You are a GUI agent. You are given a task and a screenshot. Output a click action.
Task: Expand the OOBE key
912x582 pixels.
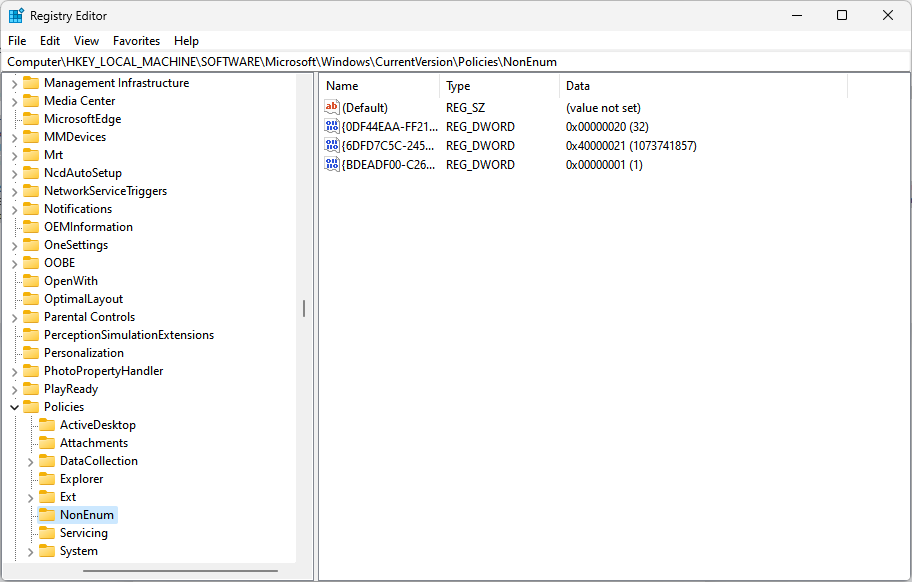pyautogui.click(x=15, y=264)
